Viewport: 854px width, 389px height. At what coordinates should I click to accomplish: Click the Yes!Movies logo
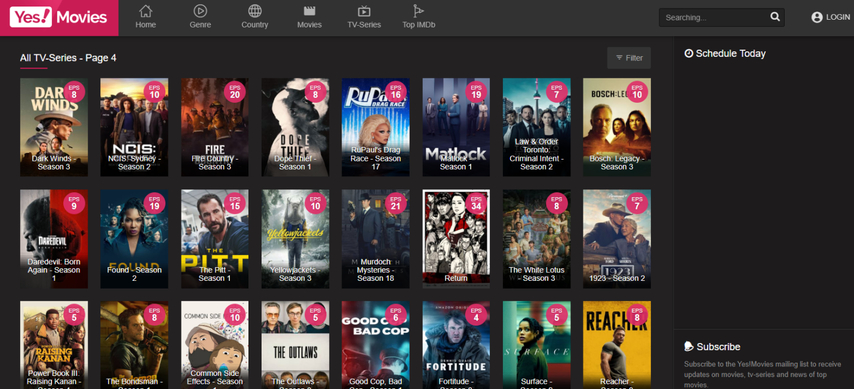(x=59, y=17)
